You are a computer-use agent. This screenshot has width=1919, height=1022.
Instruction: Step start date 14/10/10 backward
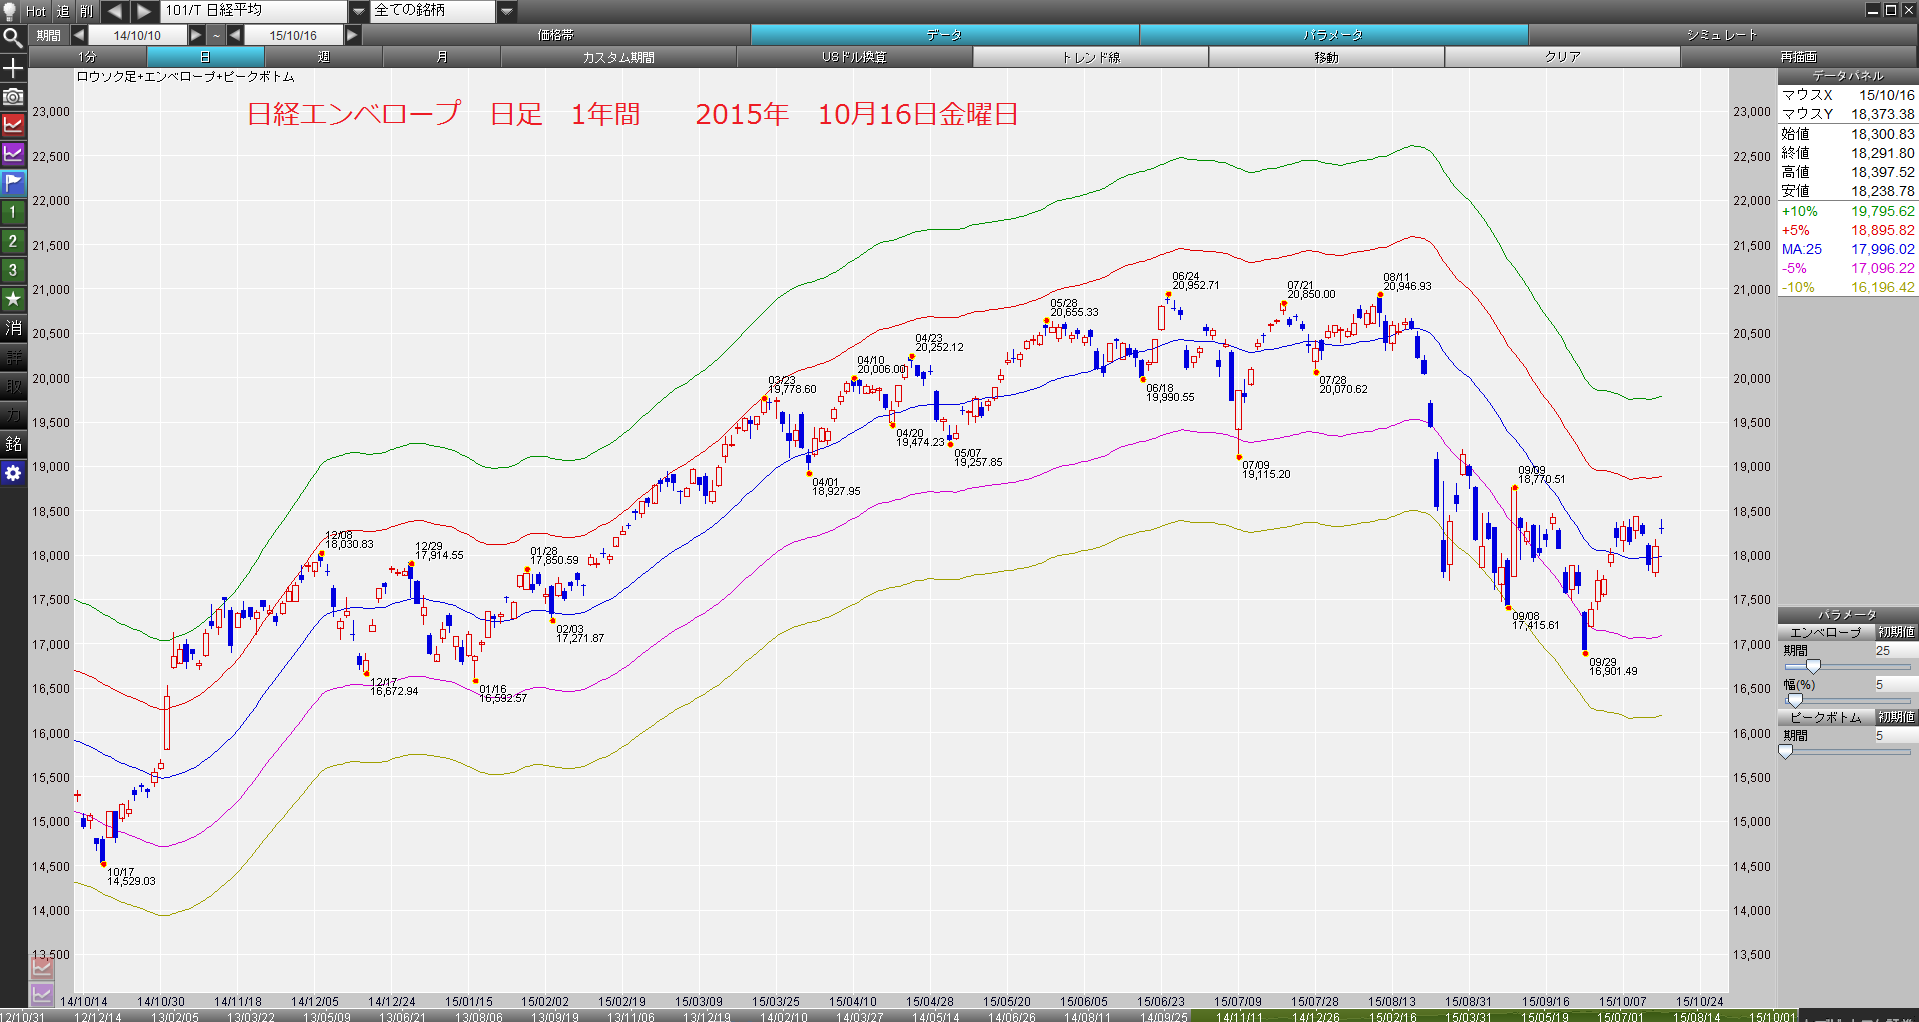tap(79, 35)
